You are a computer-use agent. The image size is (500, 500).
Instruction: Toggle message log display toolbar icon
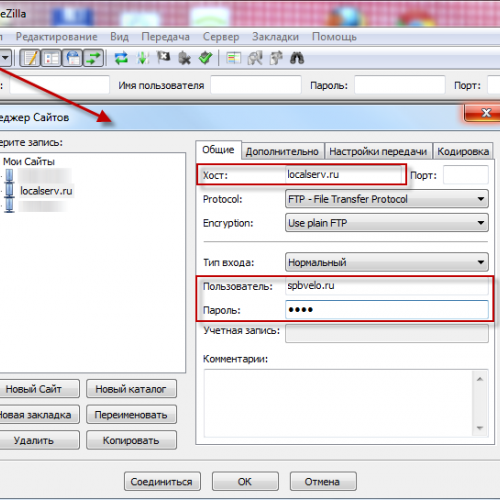point(30,58)
